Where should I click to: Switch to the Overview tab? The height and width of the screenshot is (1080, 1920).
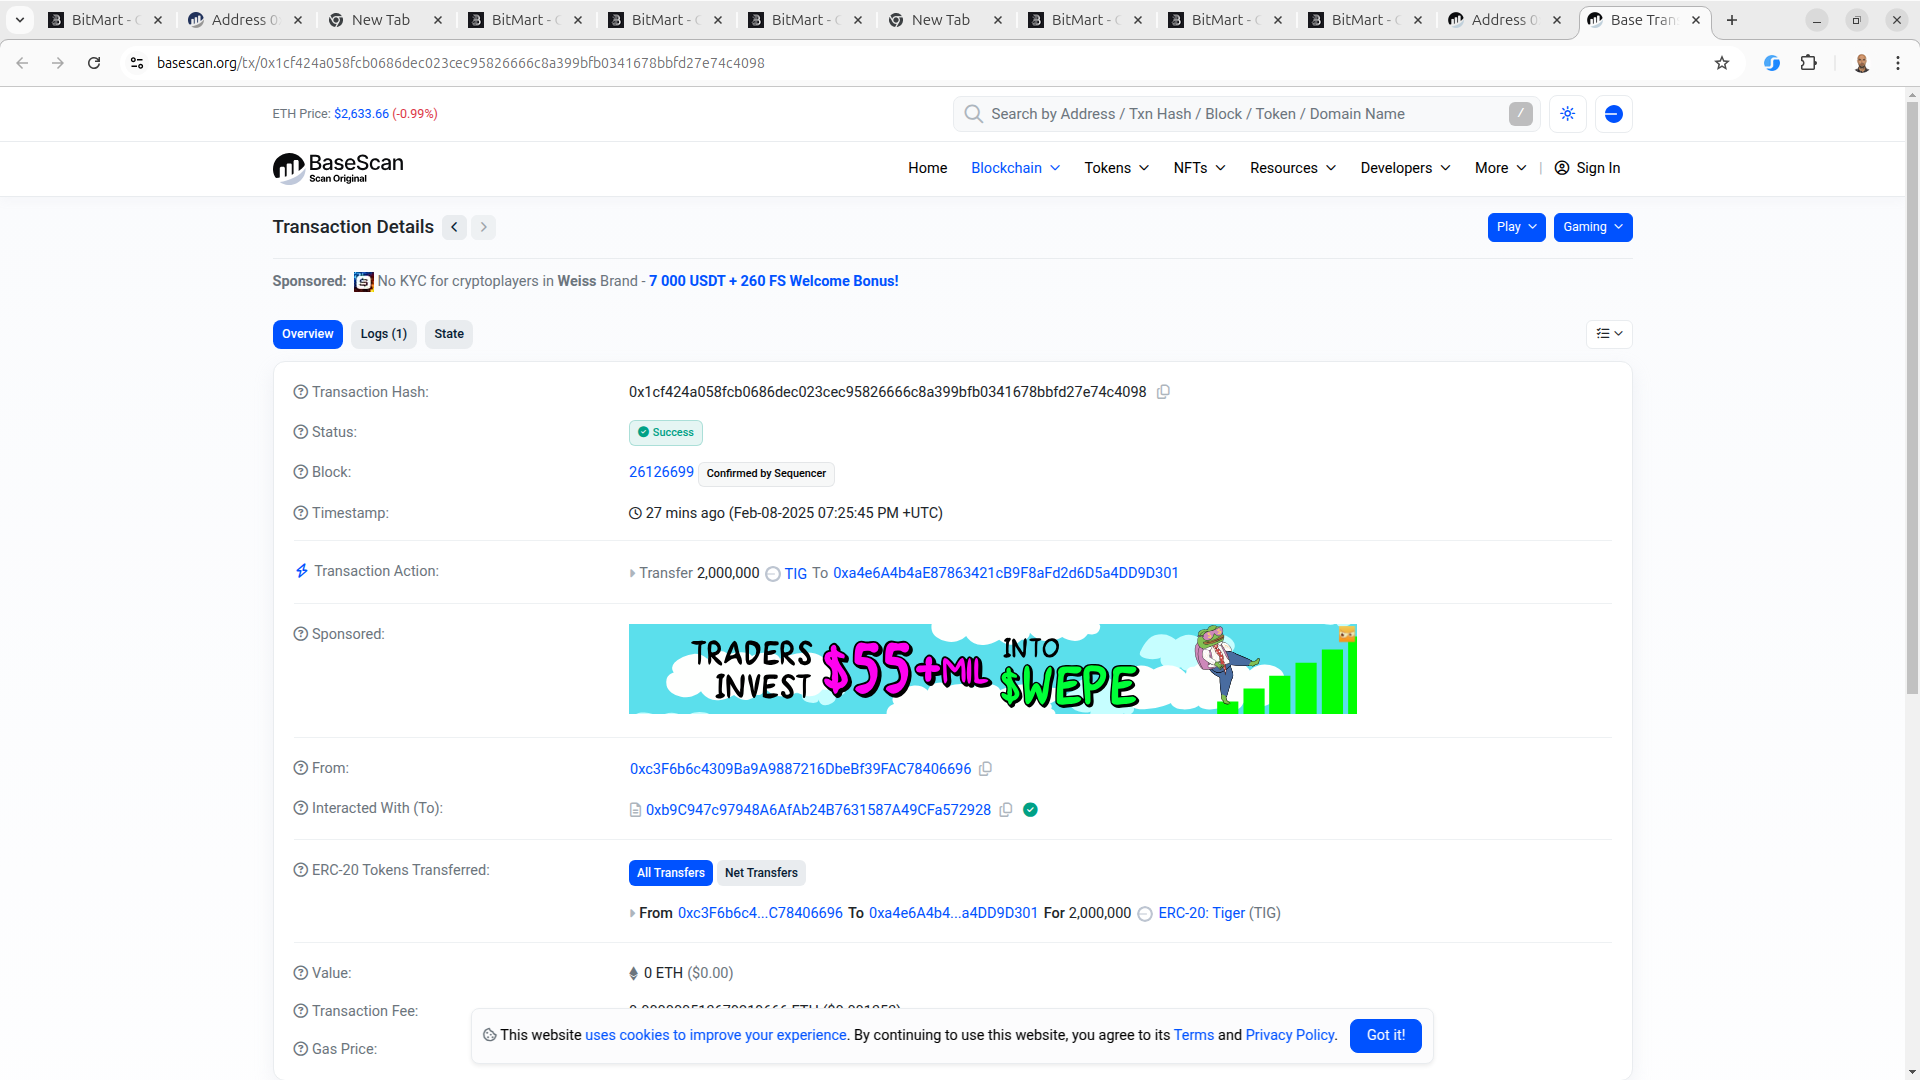click(x=308, y=334)
